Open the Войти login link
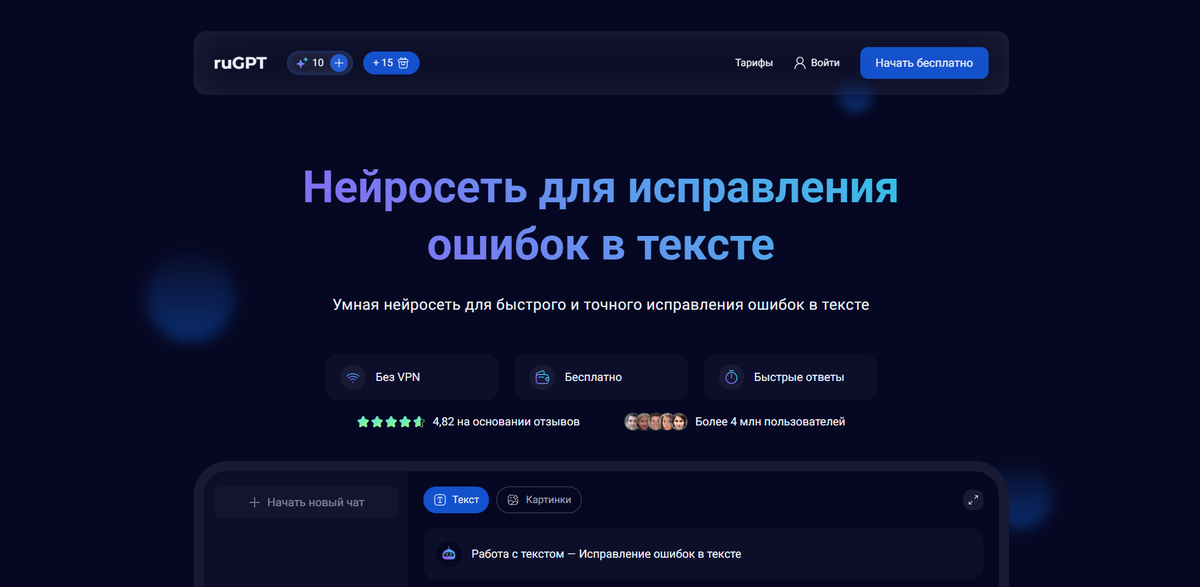The image size is (1200, 587). pos(825,63)
